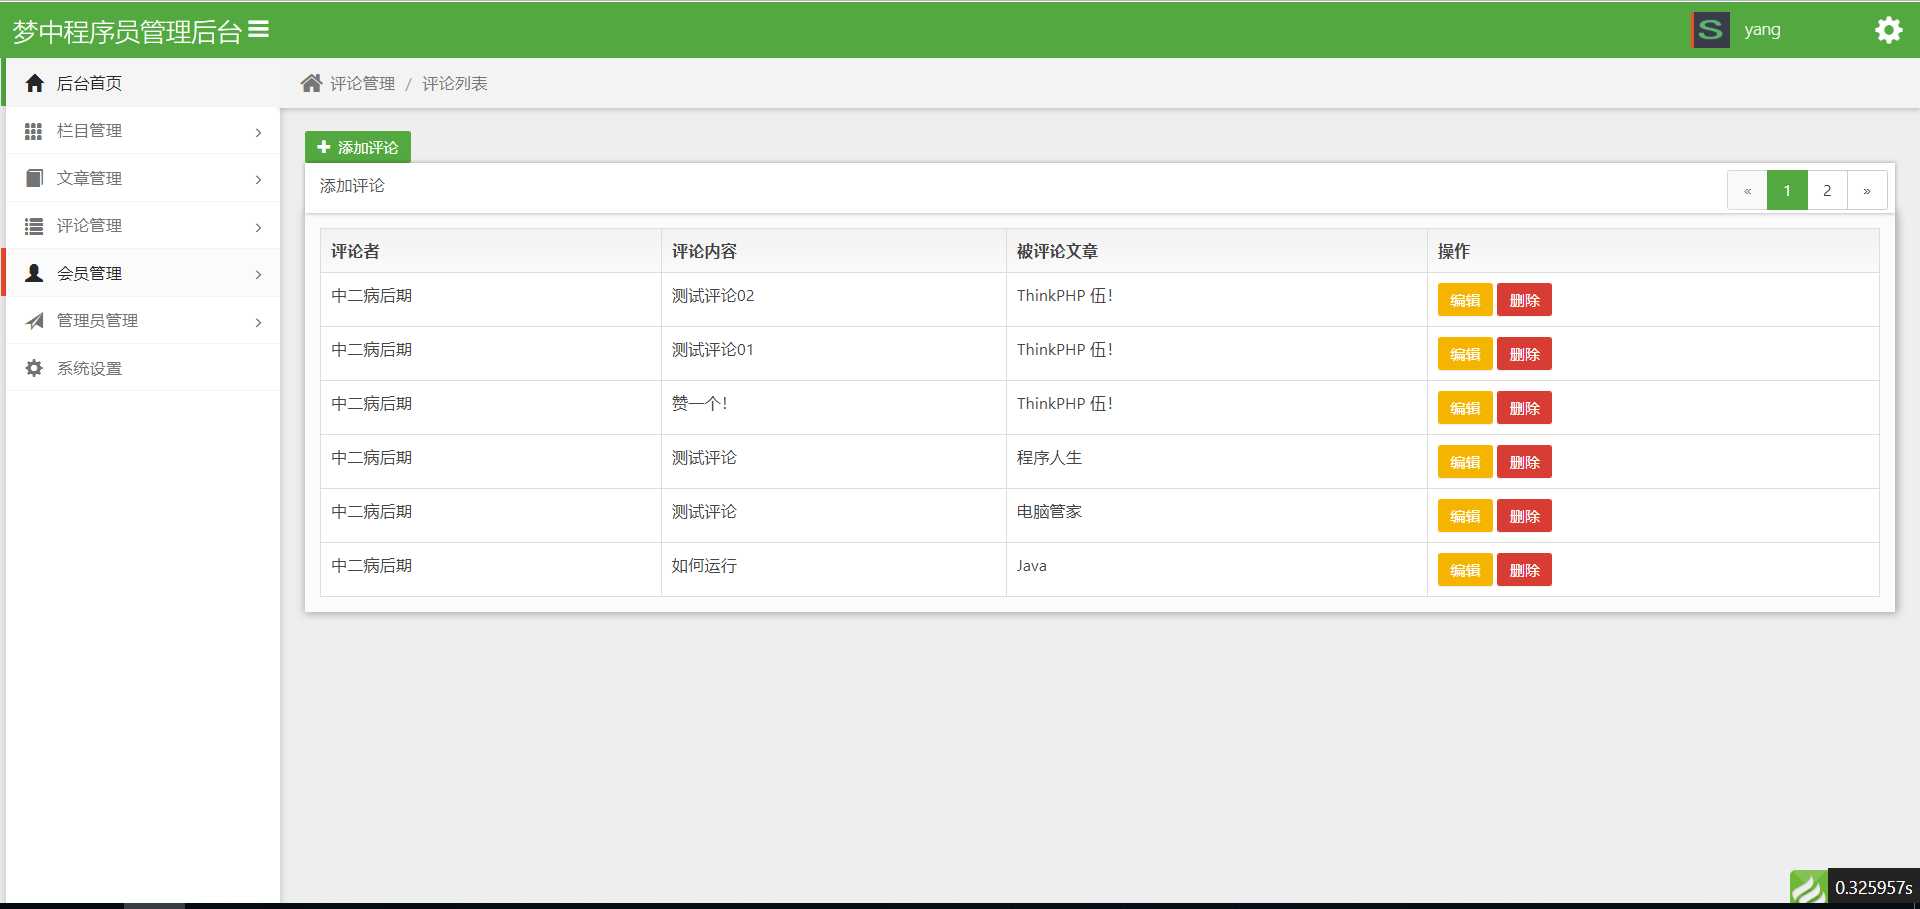Image resolution: width=1920 pixels, height=909 pixels.
Task: Click the breadcrumb home icon
Action: click(311, 83)
